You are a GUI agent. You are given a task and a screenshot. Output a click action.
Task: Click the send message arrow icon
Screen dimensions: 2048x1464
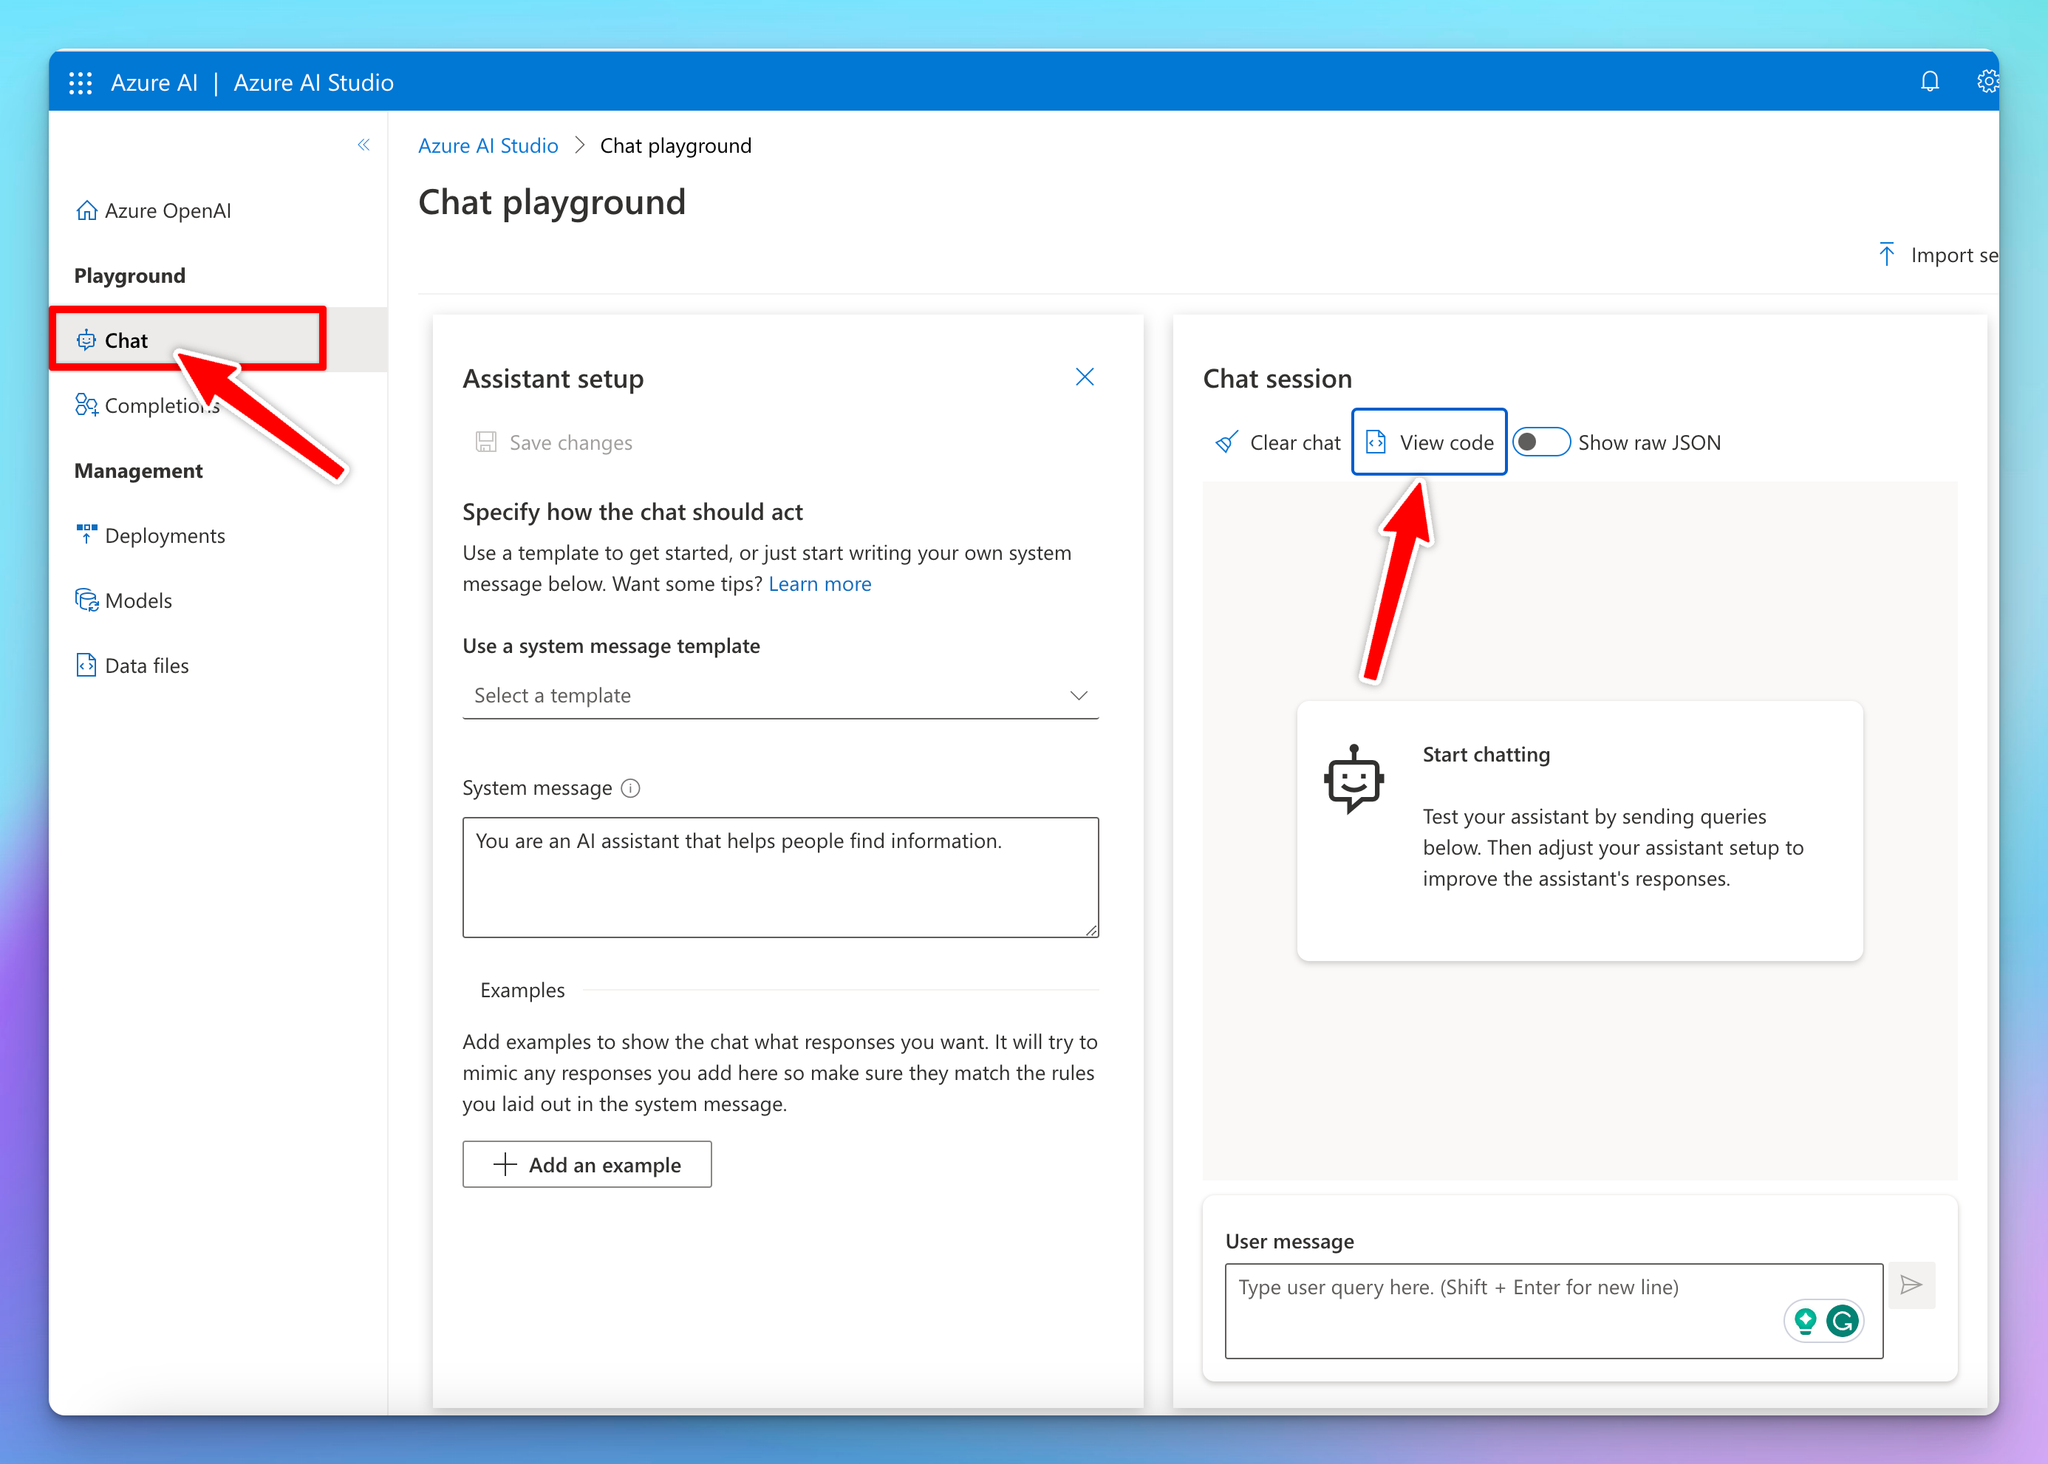(1912, 1285)
